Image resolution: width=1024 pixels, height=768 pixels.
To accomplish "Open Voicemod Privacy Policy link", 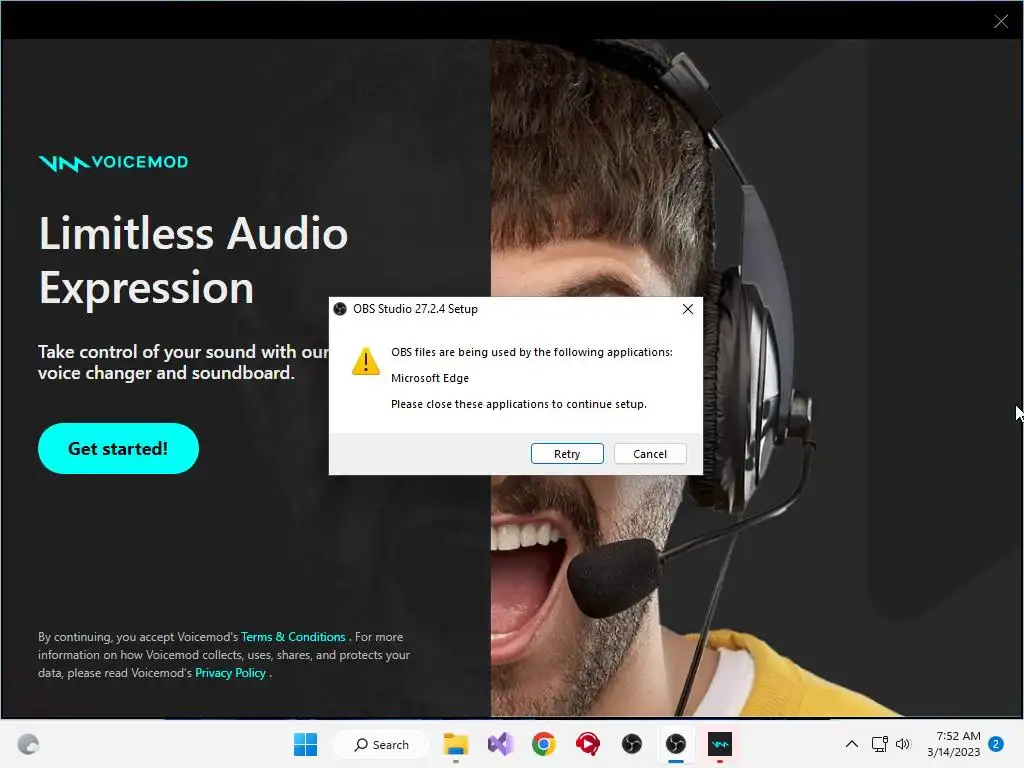I will click(x=231, y=673).
